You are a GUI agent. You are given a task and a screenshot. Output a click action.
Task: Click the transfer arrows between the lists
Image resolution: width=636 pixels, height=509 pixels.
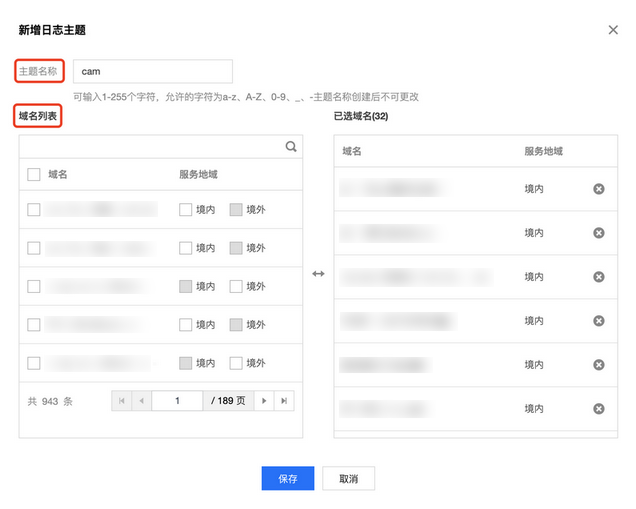coord(318,274)
